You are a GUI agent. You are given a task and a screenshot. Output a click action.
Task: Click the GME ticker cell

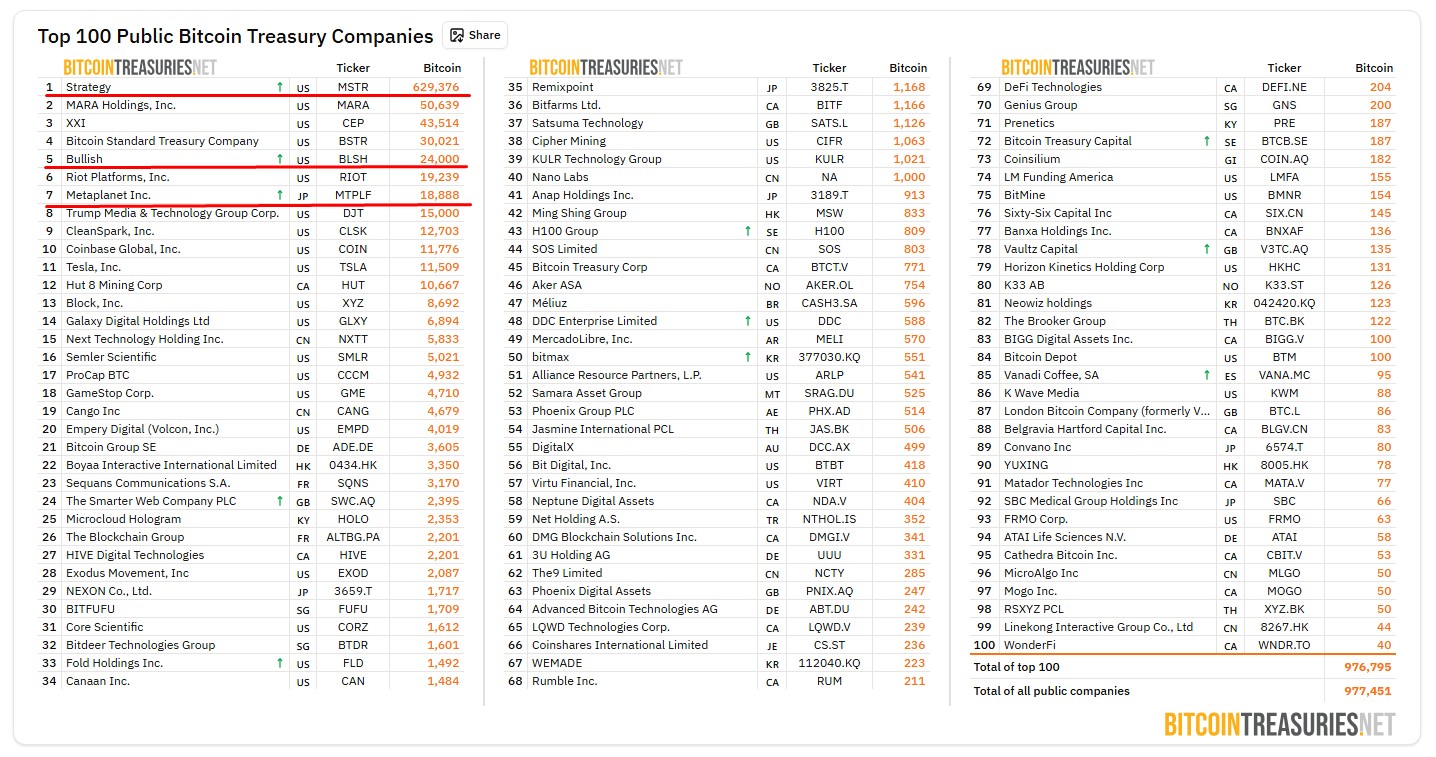(353, 393)
